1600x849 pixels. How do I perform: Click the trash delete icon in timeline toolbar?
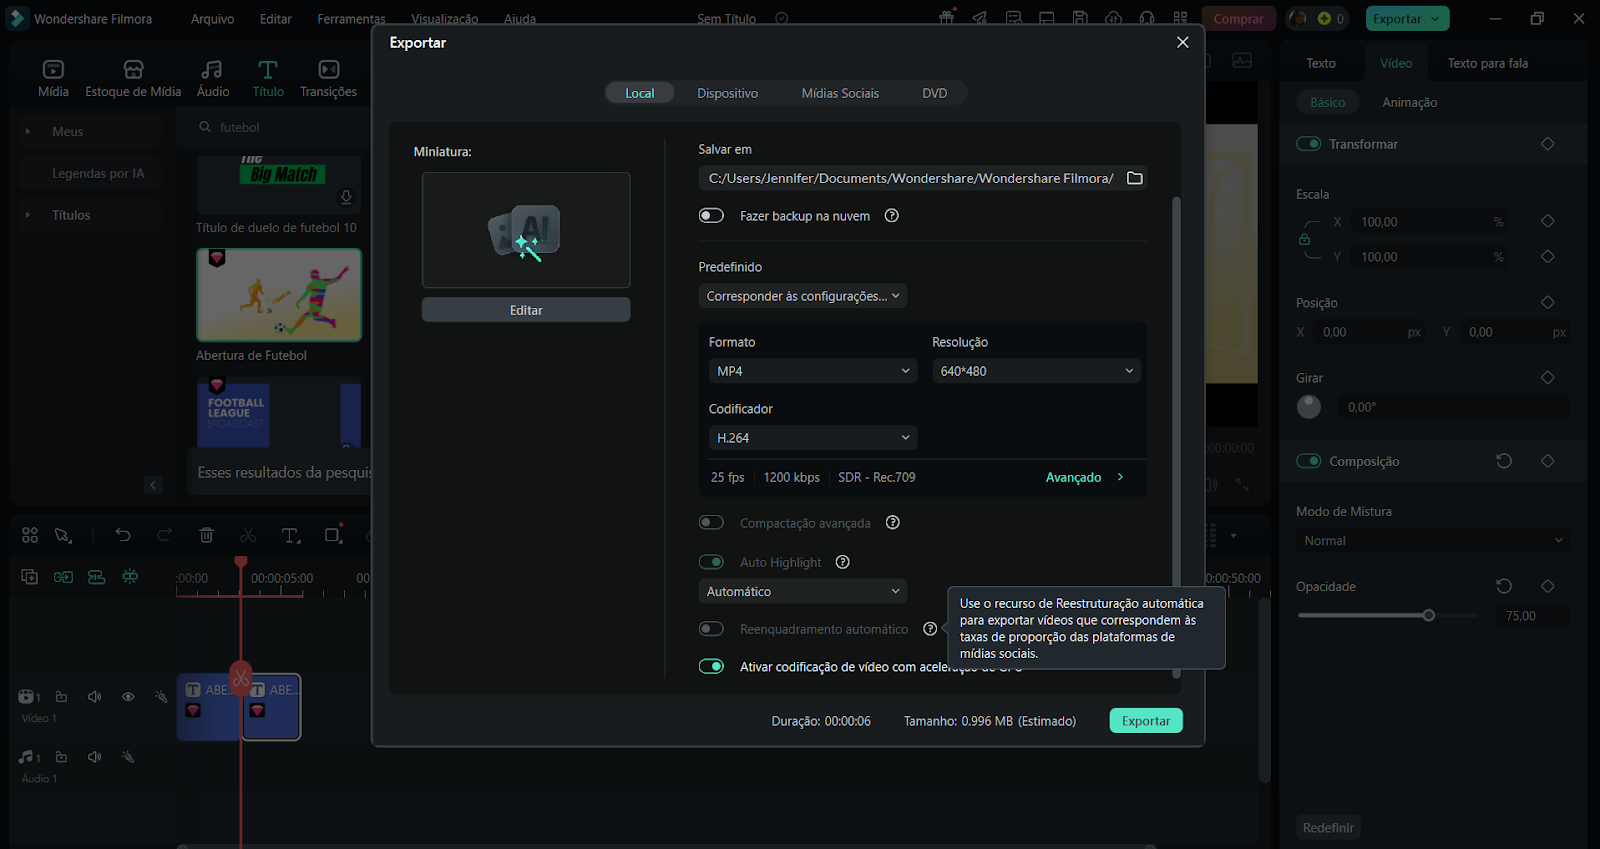(206, 535)
